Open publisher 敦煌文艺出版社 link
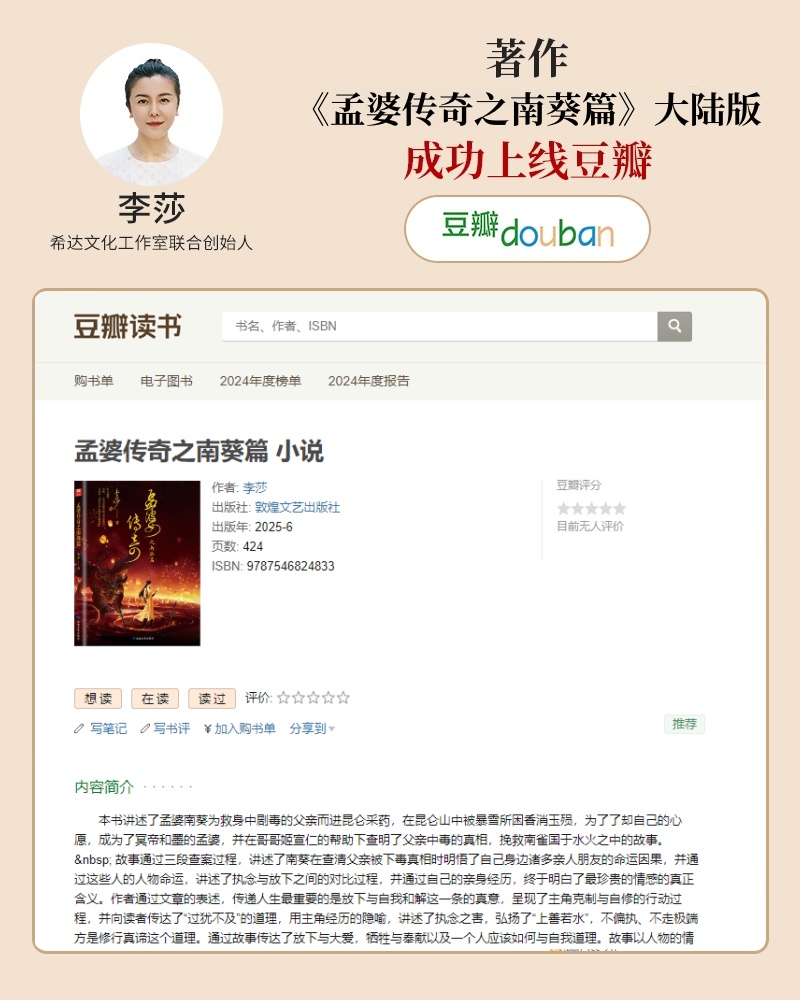Viewport: 800px width, 1000px height. click(297, 508)
